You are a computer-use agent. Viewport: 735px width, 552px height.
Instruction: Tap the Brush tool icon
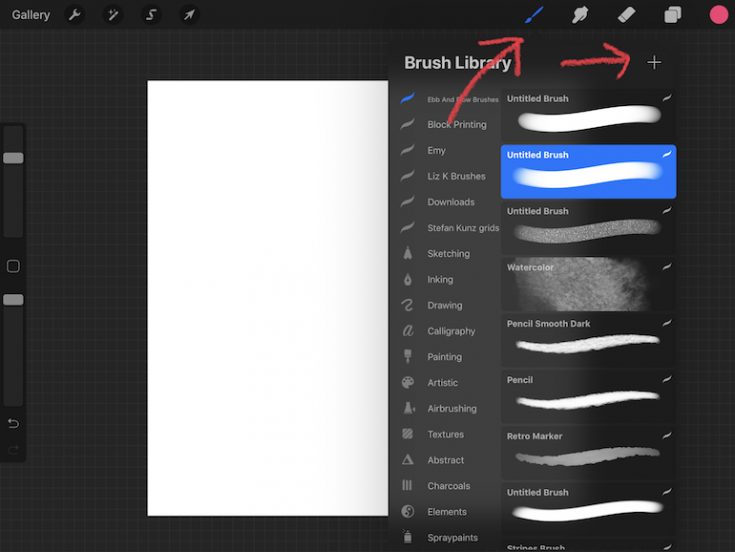click(536, 15)
